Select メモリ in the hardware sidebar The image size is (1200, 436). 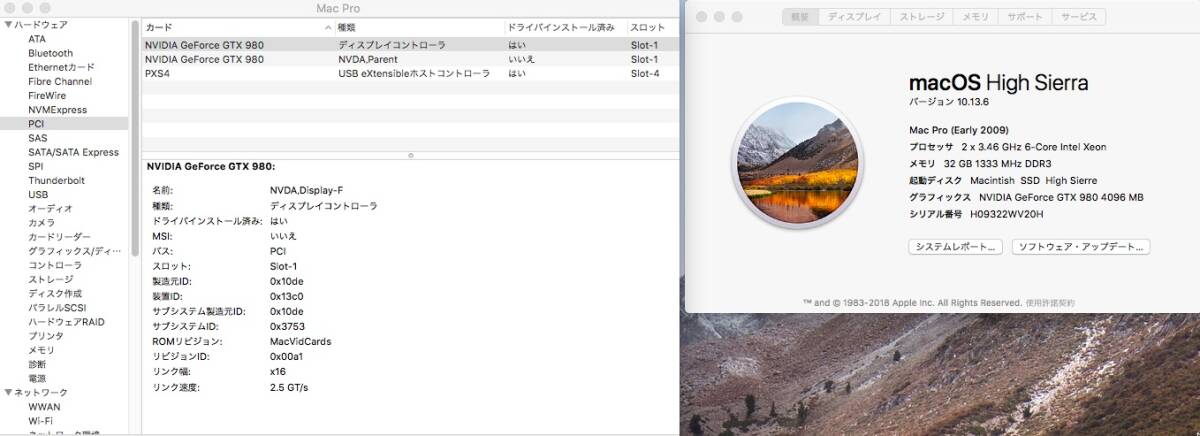41,350
